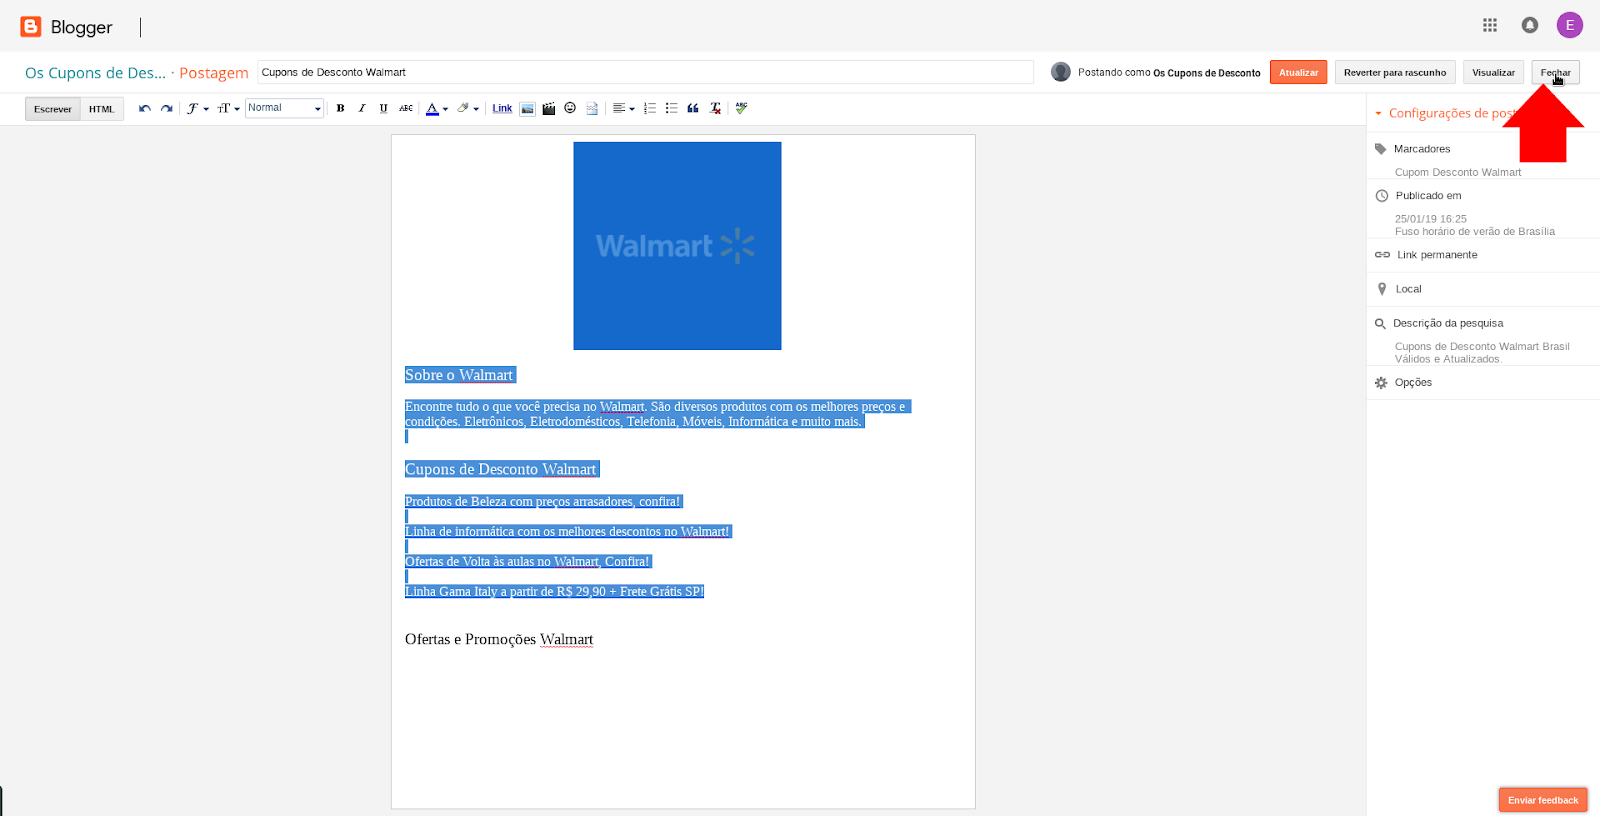
Task: Click the Local pin icon
Action: coord(1381,289)
